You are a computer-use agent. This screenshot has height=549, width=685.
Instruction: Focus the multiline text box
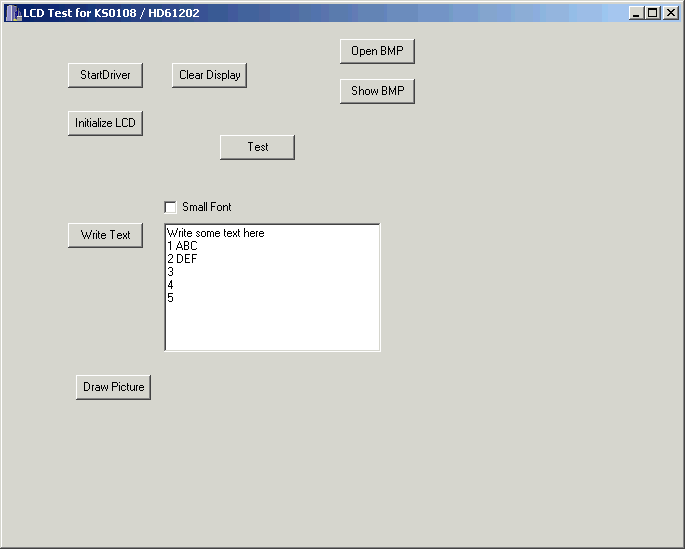click(272, 287)
